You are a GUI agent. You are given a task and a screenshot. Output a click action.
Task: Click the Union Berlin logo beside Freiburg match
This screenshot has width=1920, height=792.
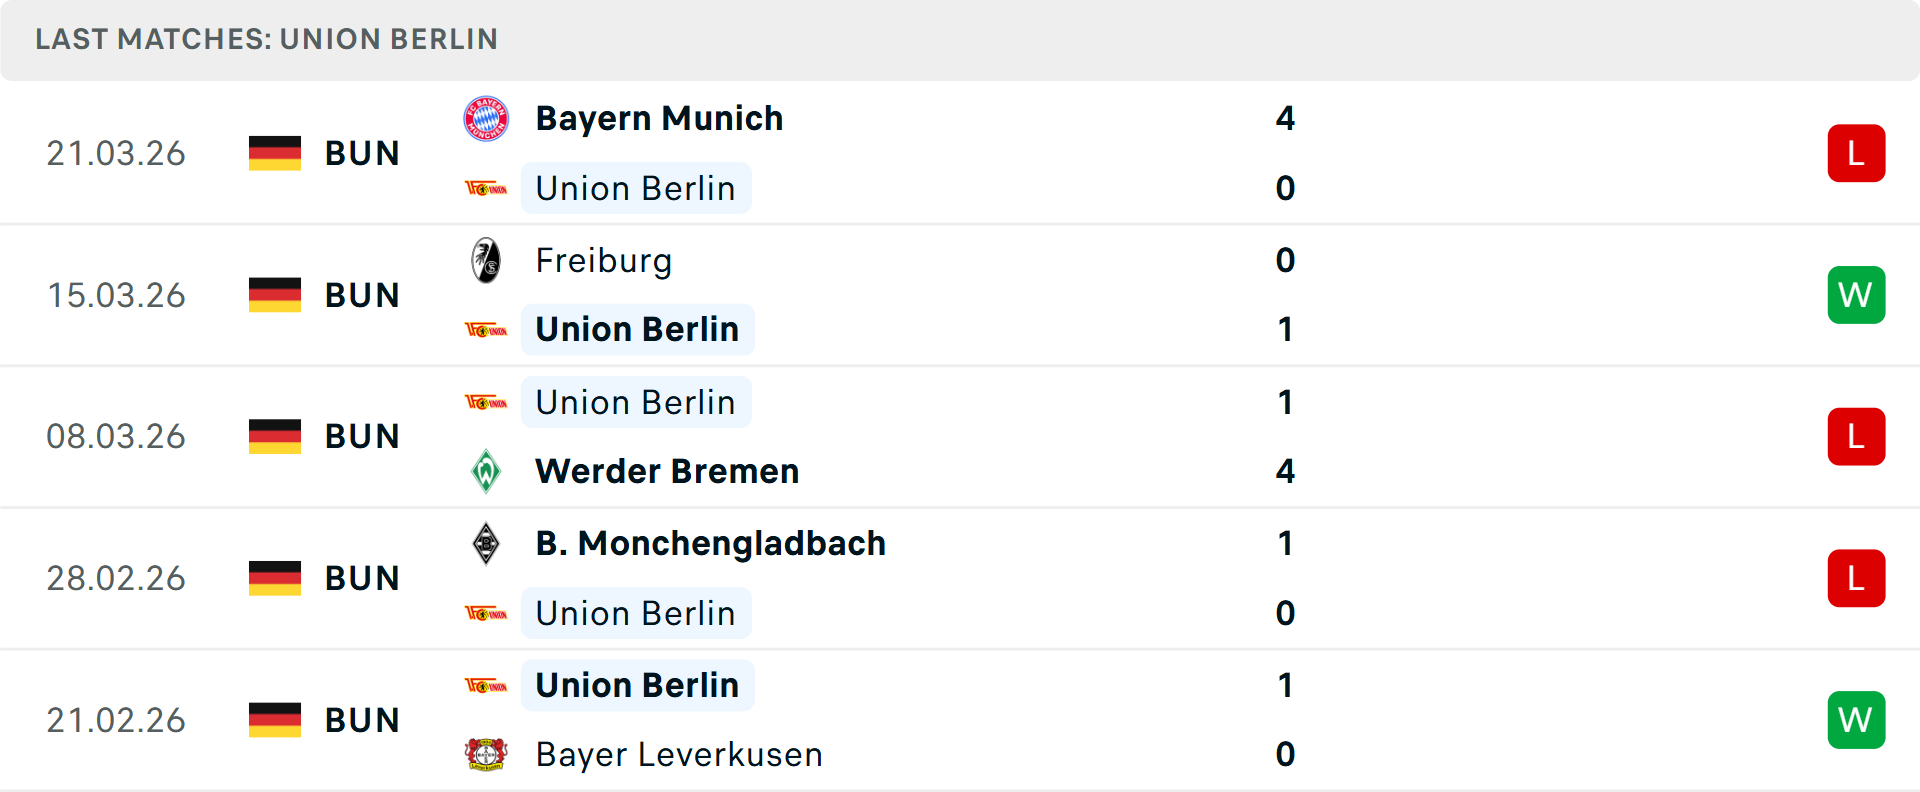click(x=489, y=329)
